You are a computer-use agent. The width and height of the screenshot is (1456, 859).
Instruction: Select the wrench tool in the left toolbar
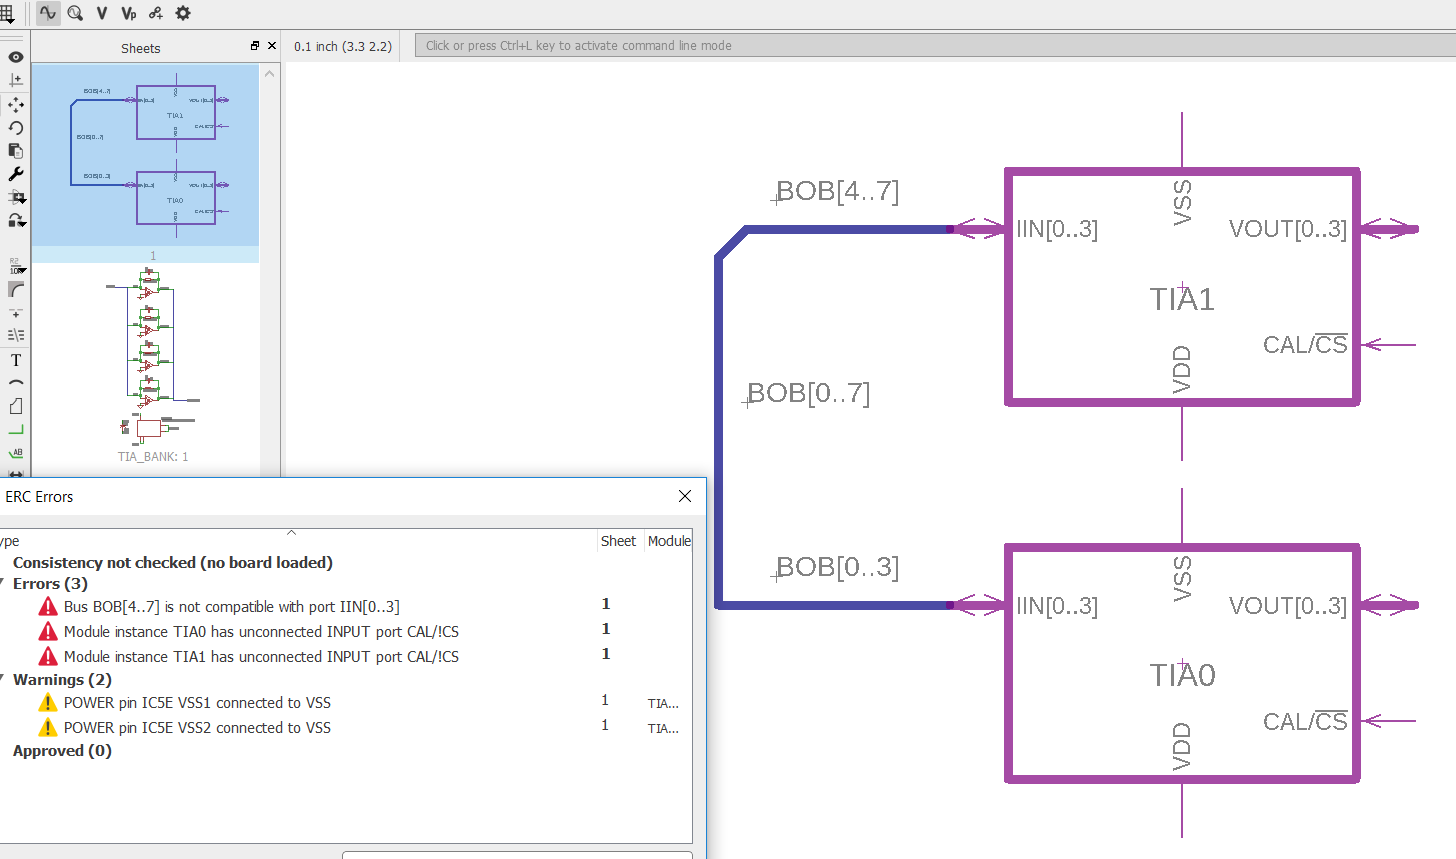(x=15, y=173)
